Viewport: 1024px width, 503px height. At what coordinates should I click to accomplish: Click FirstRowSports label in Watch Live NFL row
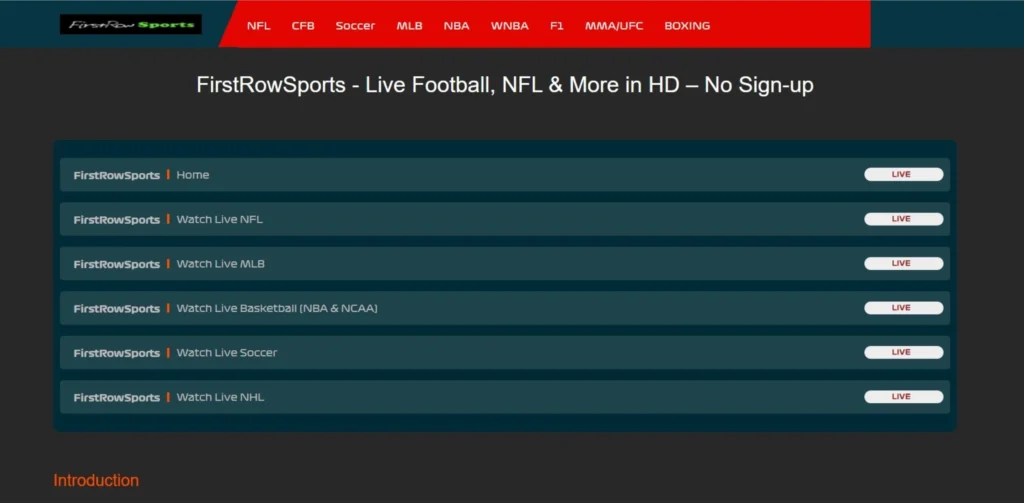116,219
